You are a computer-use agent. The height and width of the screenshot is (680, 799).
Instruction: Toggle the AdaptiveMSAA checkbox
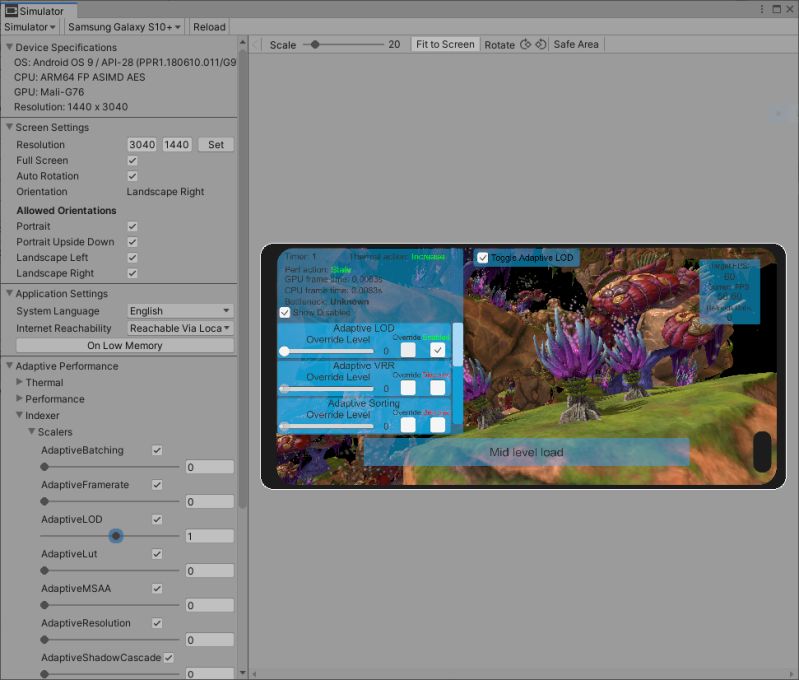[x=157, y=589]
